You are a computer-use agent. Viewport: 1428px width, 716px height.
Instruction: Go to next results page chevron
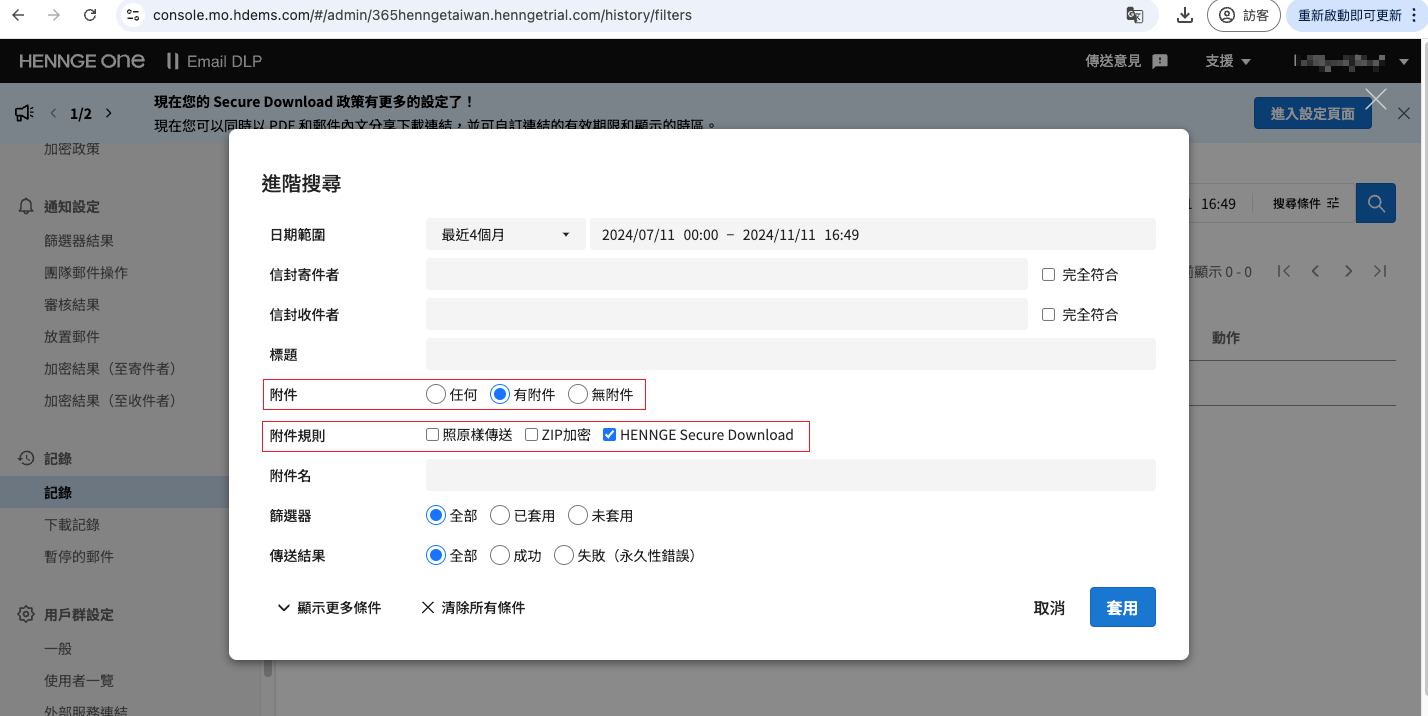point(1348,271)
